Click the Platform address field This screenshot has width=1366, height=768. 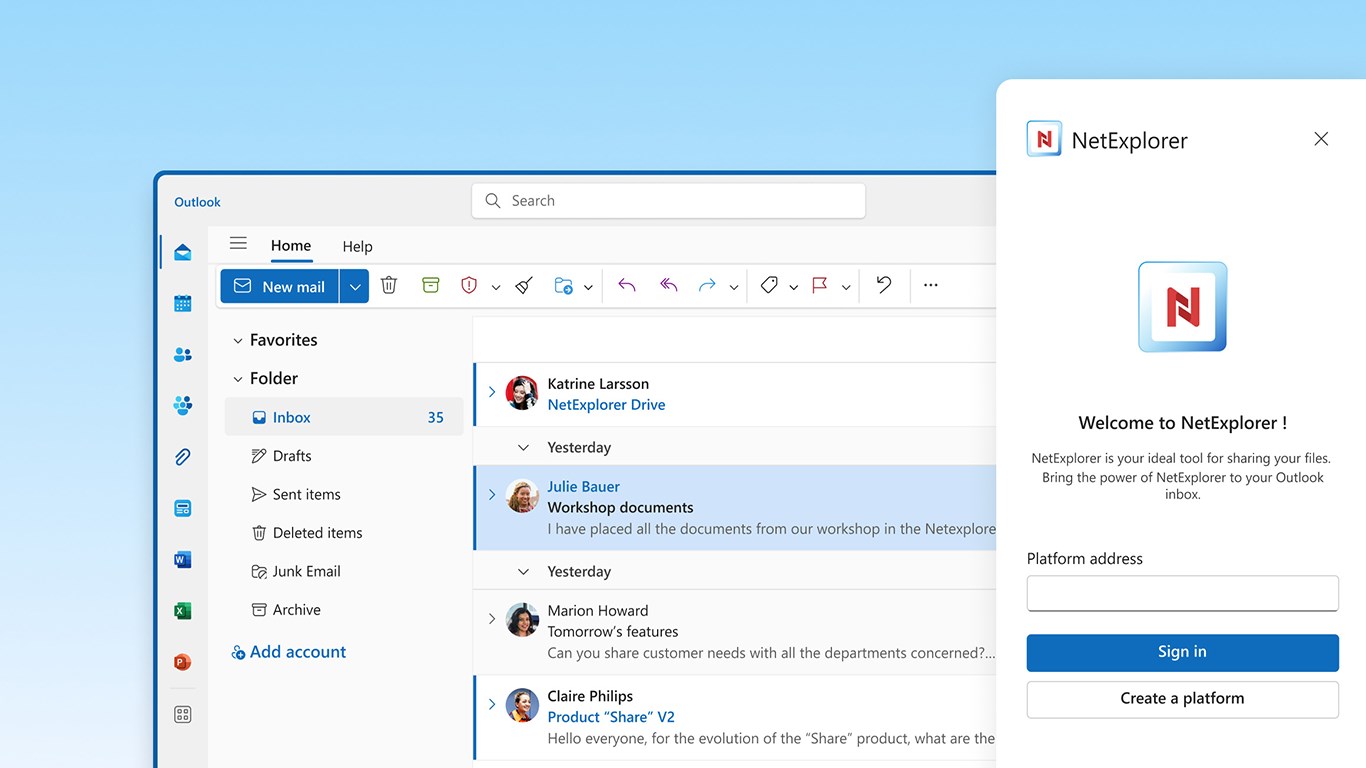pyautogui.click(x=1182, y=593)
